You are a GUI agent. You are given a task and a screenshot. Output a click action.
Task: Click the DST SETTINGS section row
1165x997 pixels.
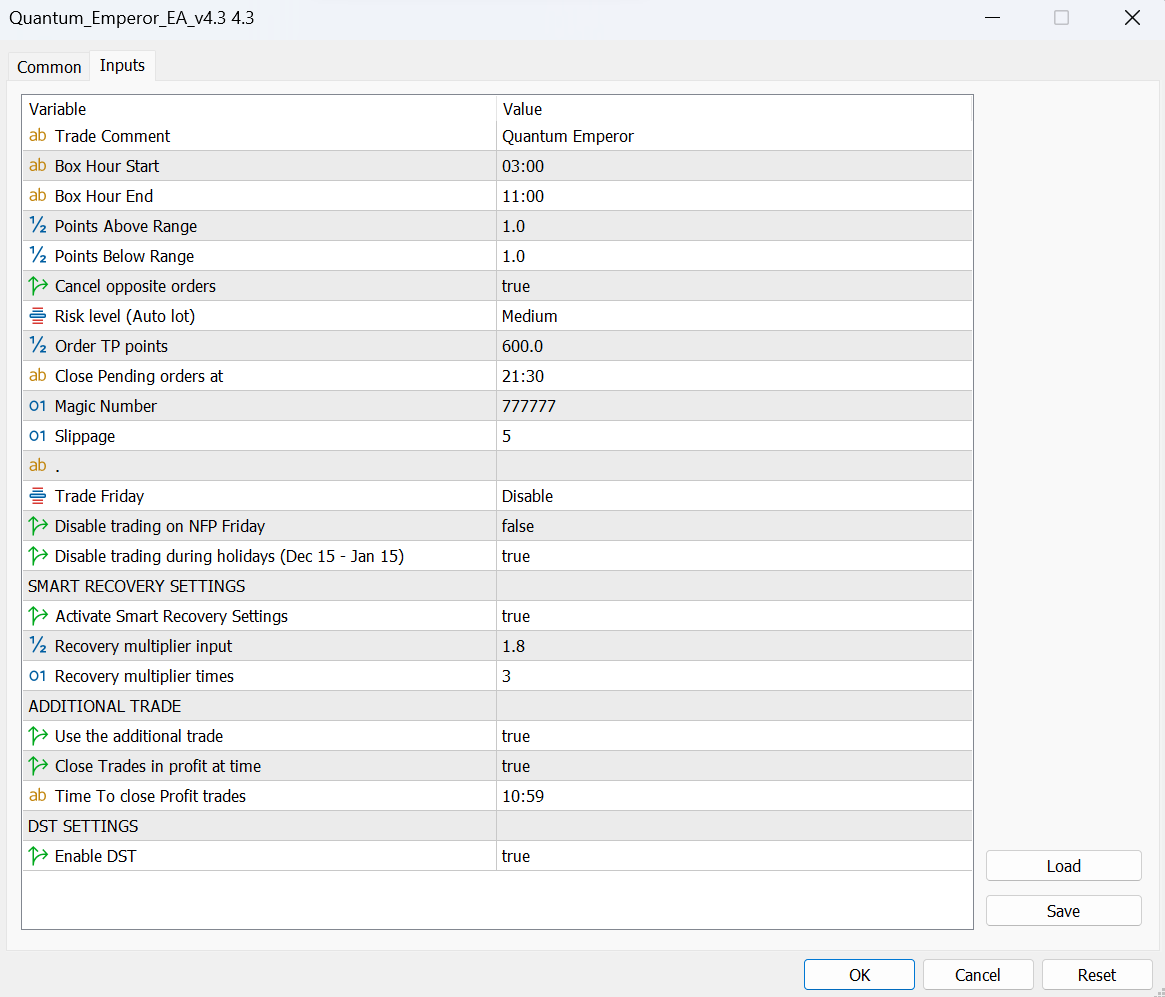click(x=497, y=826)
